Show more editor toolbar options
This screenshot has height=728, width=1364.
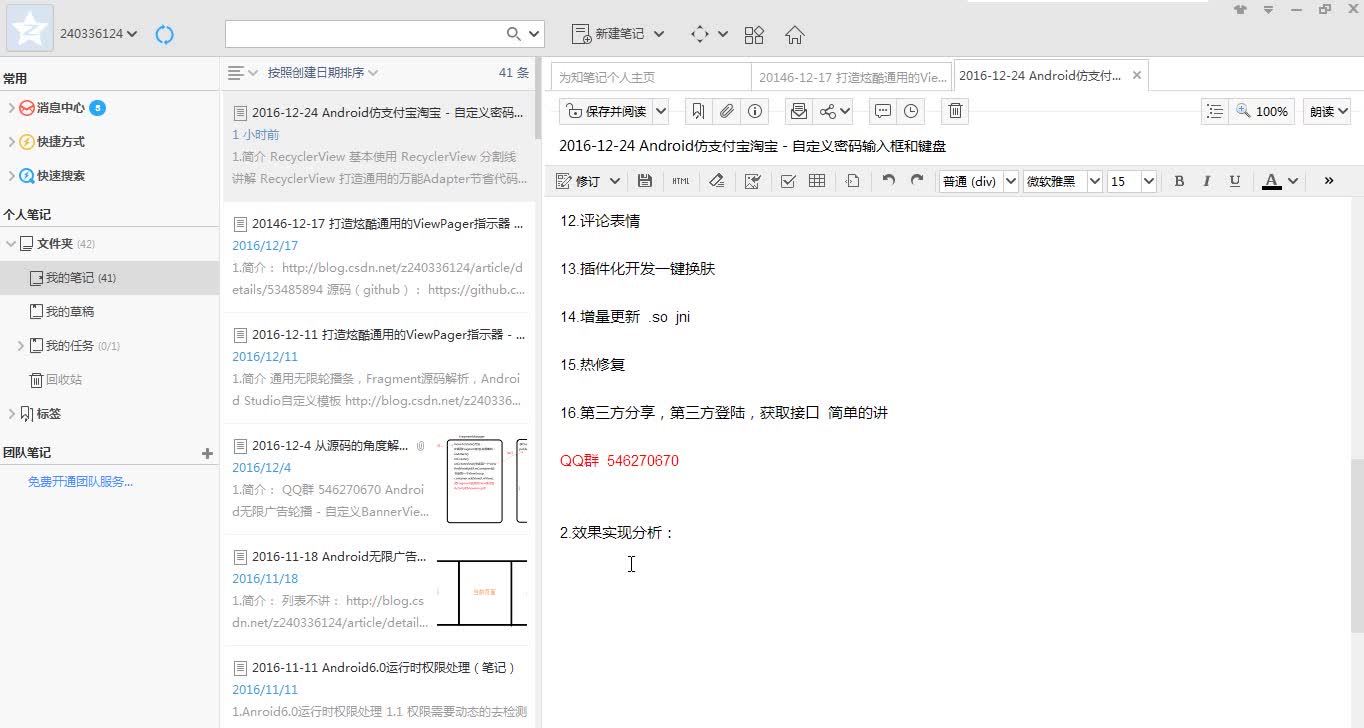pos(1329,181)
